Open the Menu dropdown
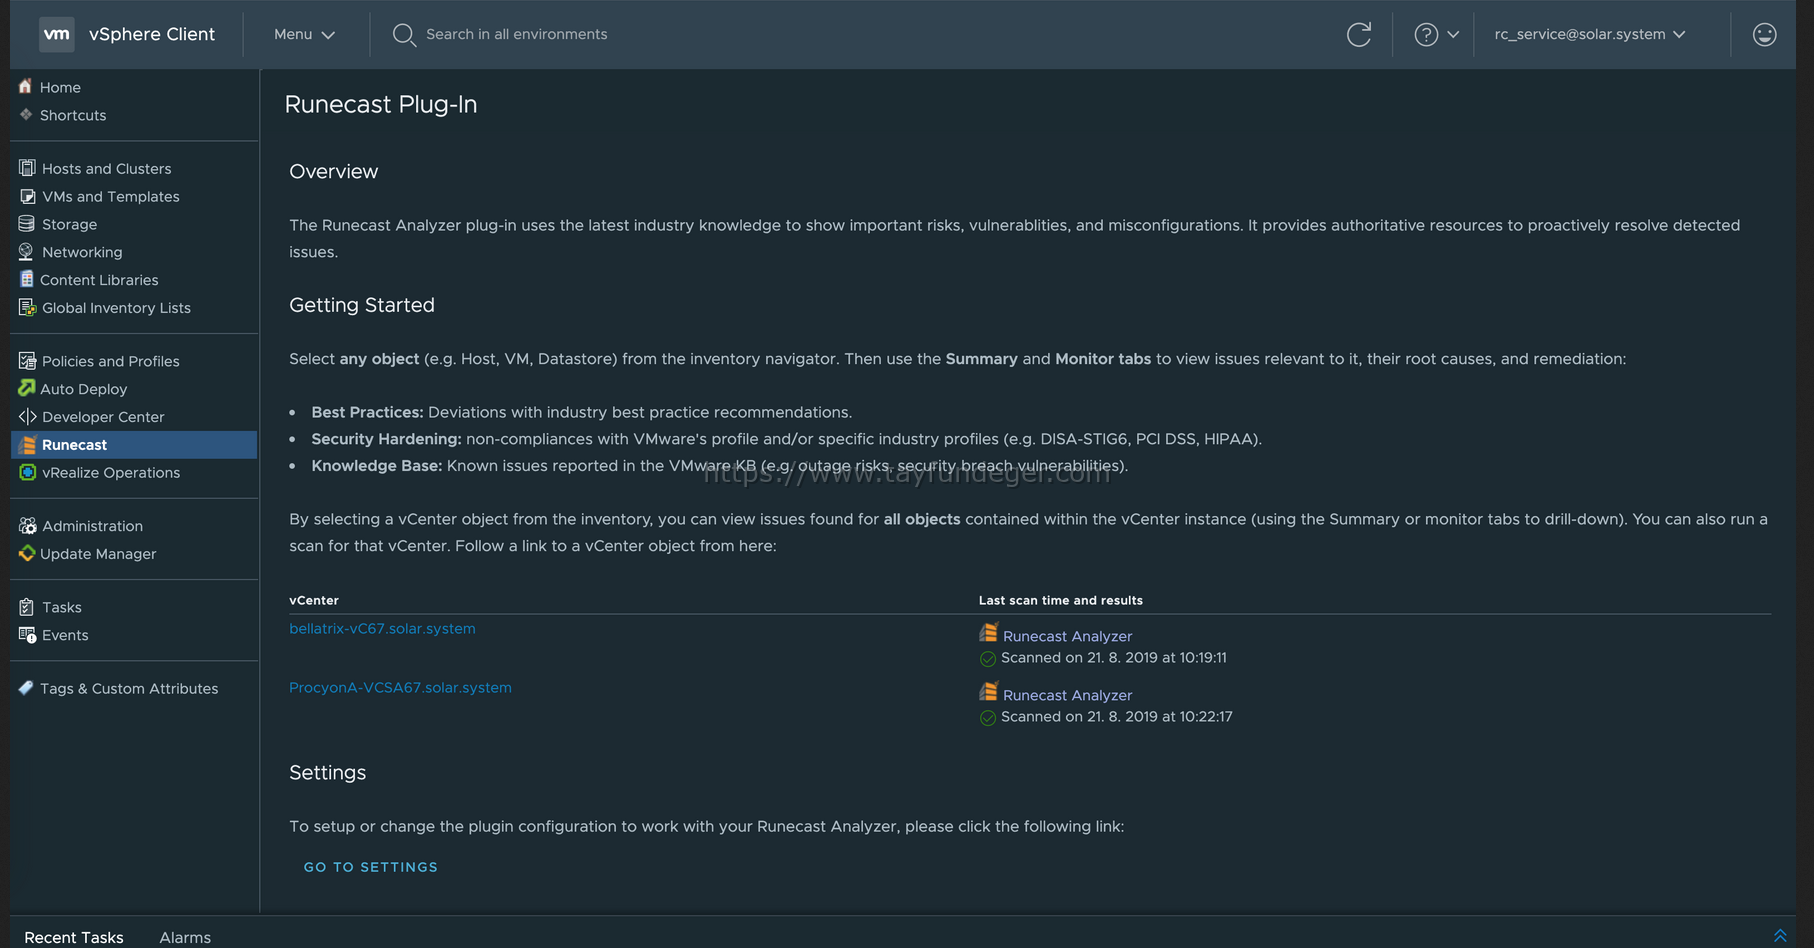The image size is (1814, 948). coord(304,34)
